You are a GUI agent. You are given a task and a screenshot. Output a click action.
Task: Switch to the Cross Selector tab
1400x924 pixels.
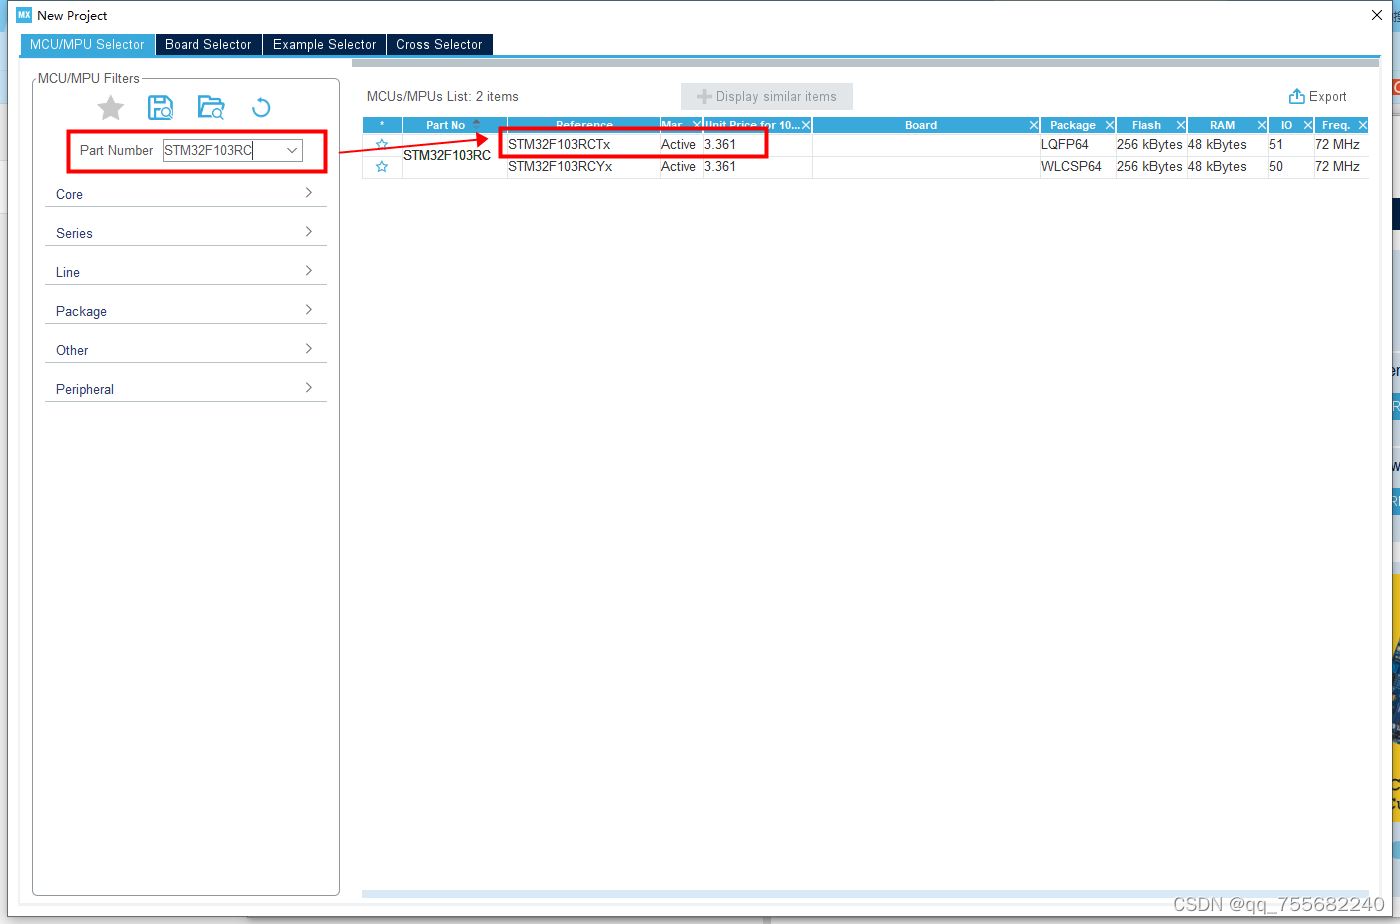[439, 44]
